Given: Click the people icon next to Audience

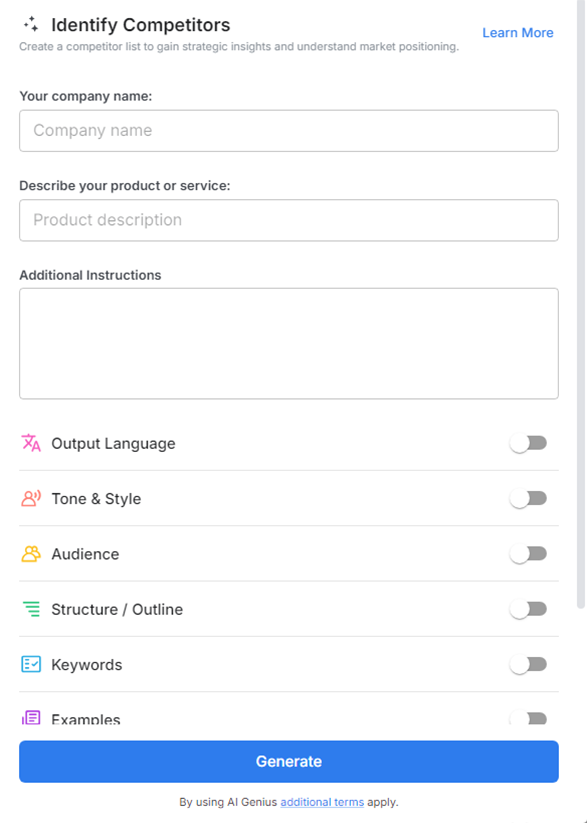Looking at the screenshot, I should coord(29,553).
